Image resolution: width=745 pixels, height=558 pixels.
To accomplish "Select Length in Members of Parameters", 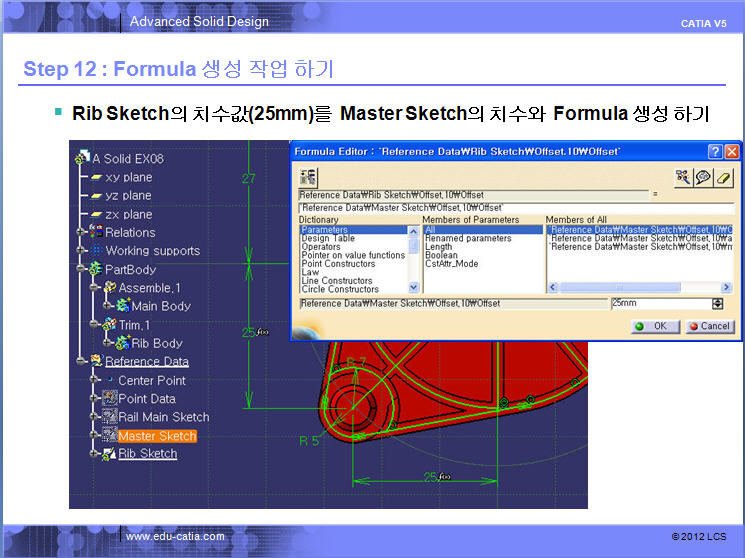I will pos(439,247).
